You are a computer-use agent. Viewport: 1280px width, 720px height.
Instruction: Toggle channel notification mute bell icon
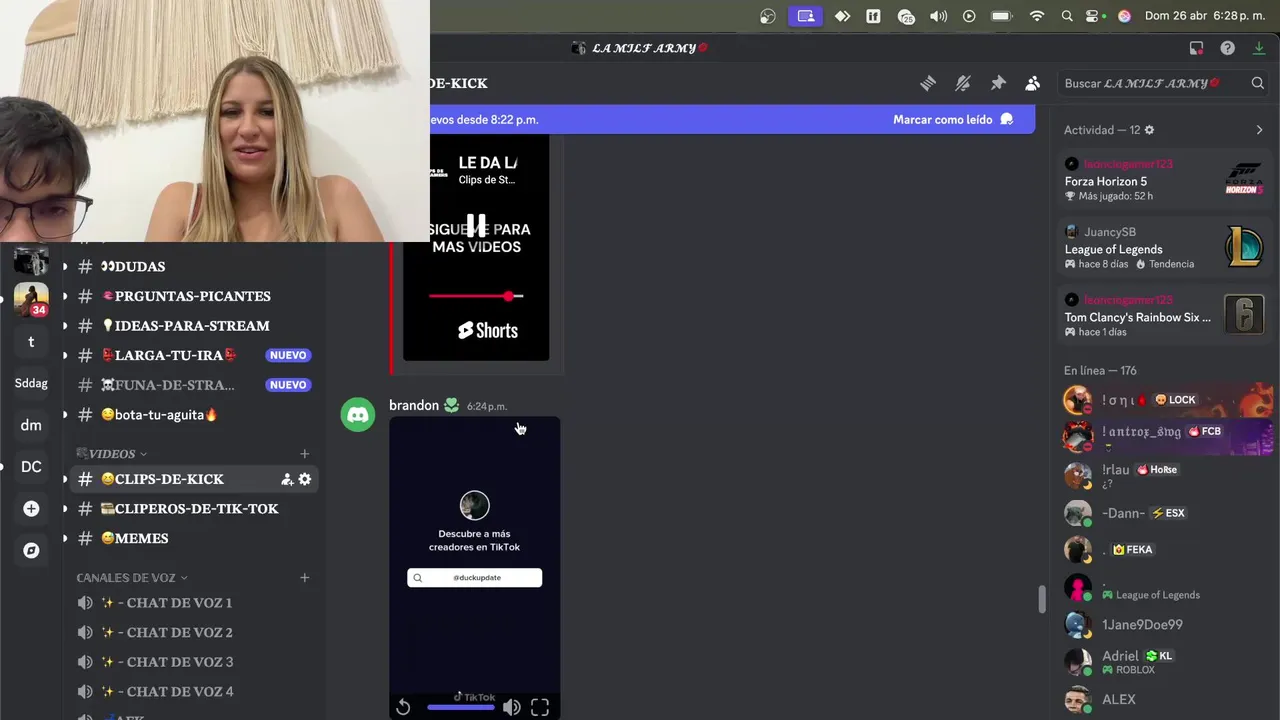pyautogui.click(x=963, y=83)
